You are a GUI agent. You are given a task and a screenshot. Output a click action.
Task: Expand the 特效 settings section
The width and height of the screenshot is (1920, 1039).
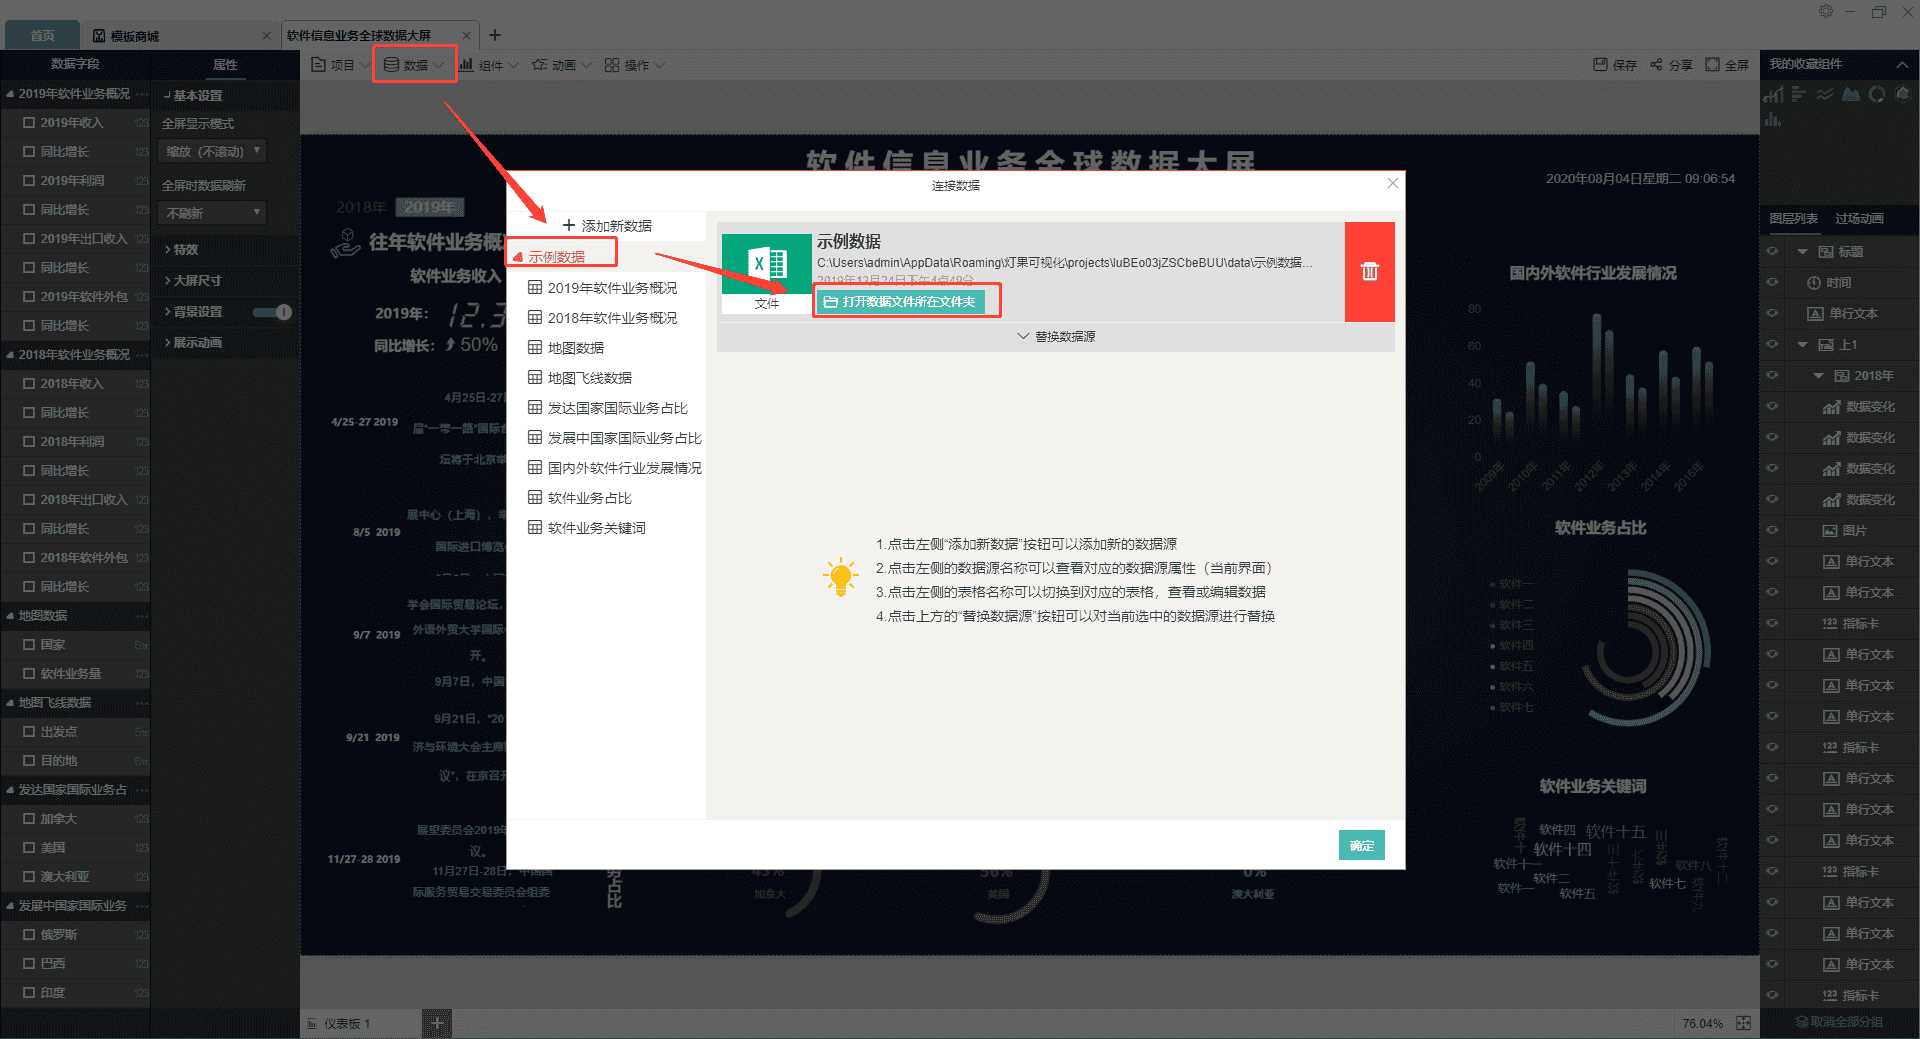(x=181, y=250)
